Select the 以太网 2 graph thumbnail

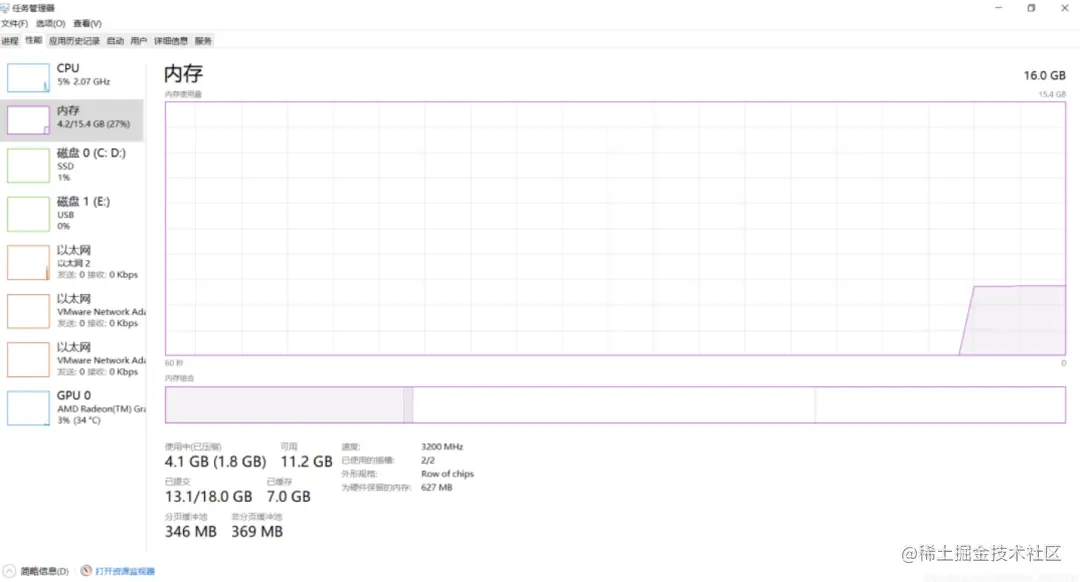(x=28, y=262)
